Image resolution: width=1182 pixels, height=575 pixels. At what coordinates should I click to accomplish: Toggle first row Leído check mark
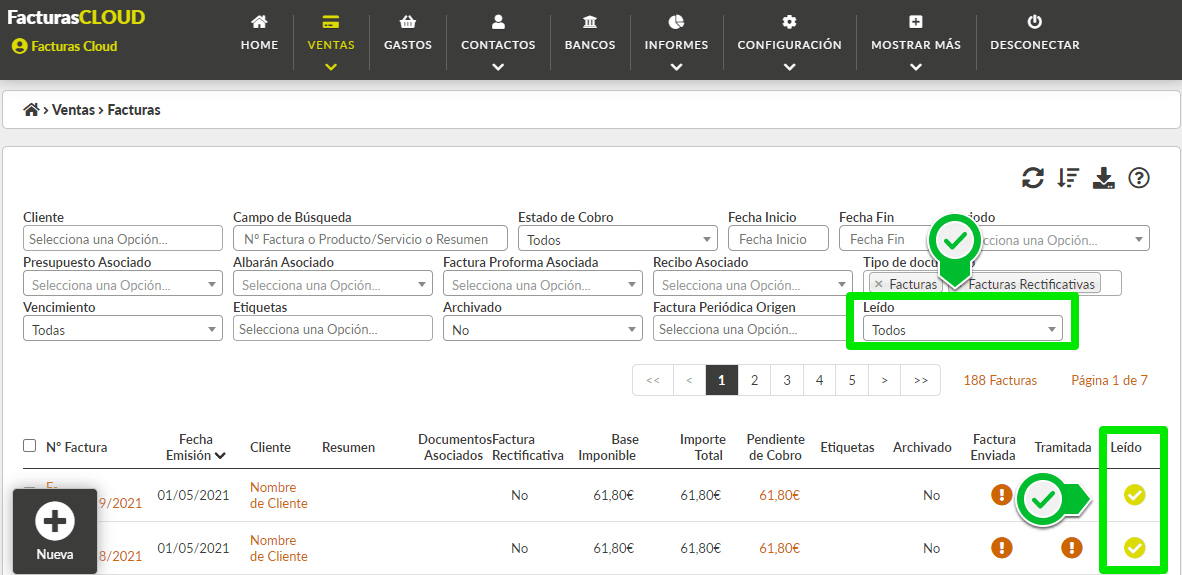(x=1135, y=495)
